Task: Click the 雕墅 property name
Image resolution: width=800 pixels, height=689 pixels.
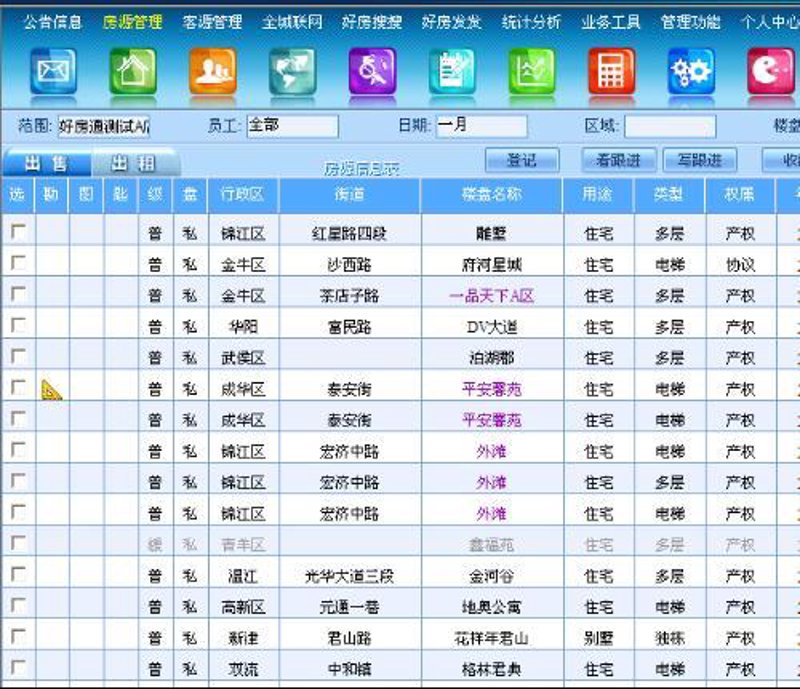Action: pyautogui.click(x=491, y=234)
